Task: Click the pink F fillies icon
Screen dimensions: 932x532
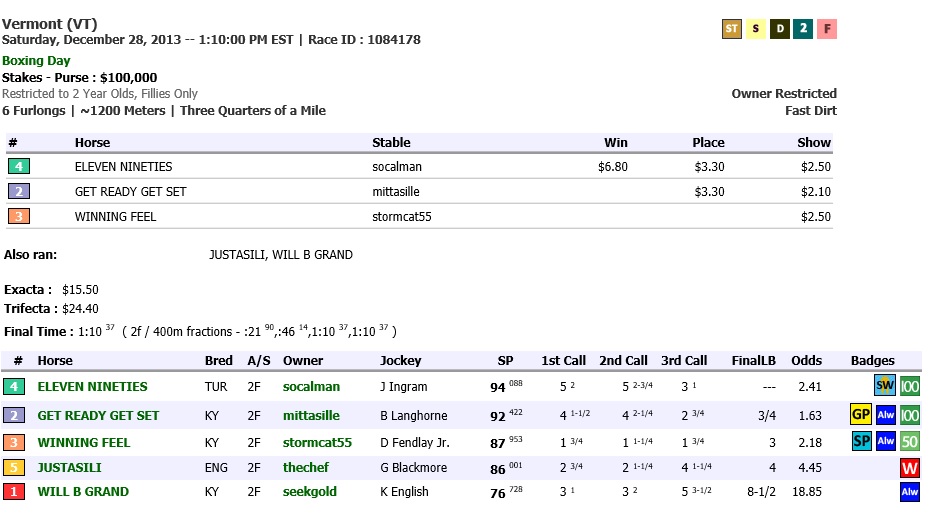Action: click(x=826, y=29)
